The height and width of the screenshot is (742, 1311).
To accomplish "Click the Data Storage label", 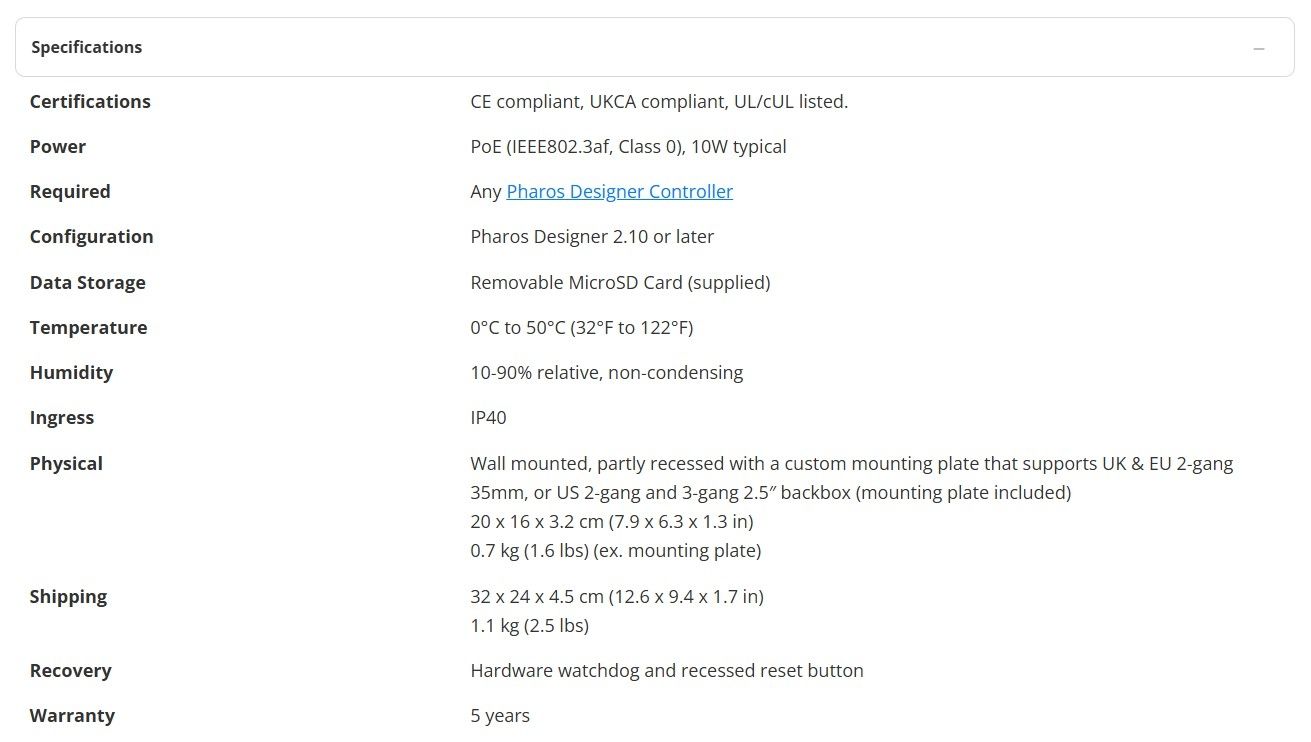I will click(x=87, y=282).
